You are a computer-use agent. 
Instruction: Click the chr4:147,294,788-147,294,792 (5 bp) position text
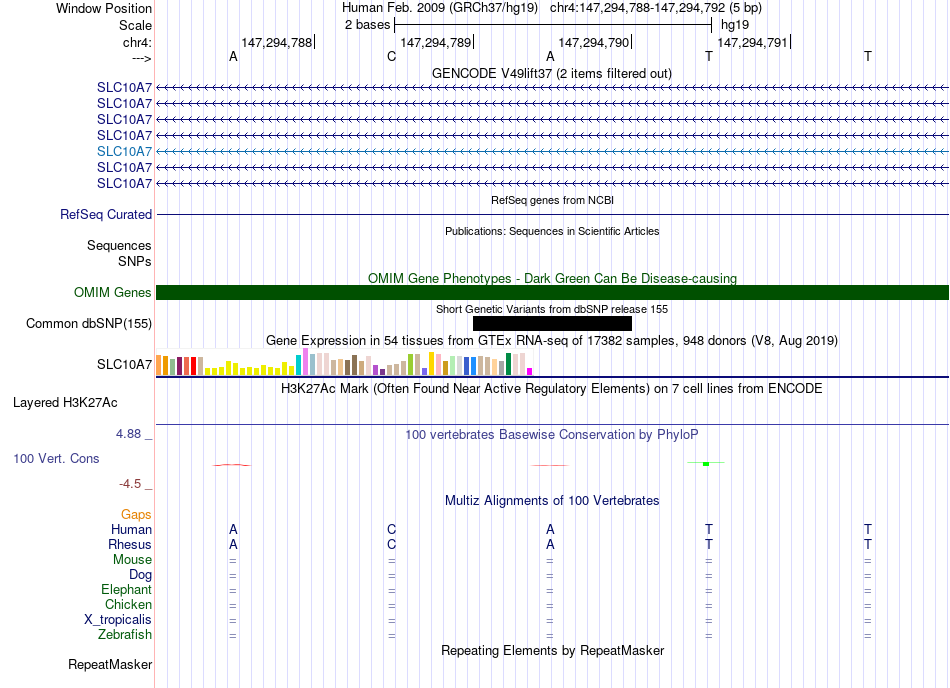[x=656, y=8]
